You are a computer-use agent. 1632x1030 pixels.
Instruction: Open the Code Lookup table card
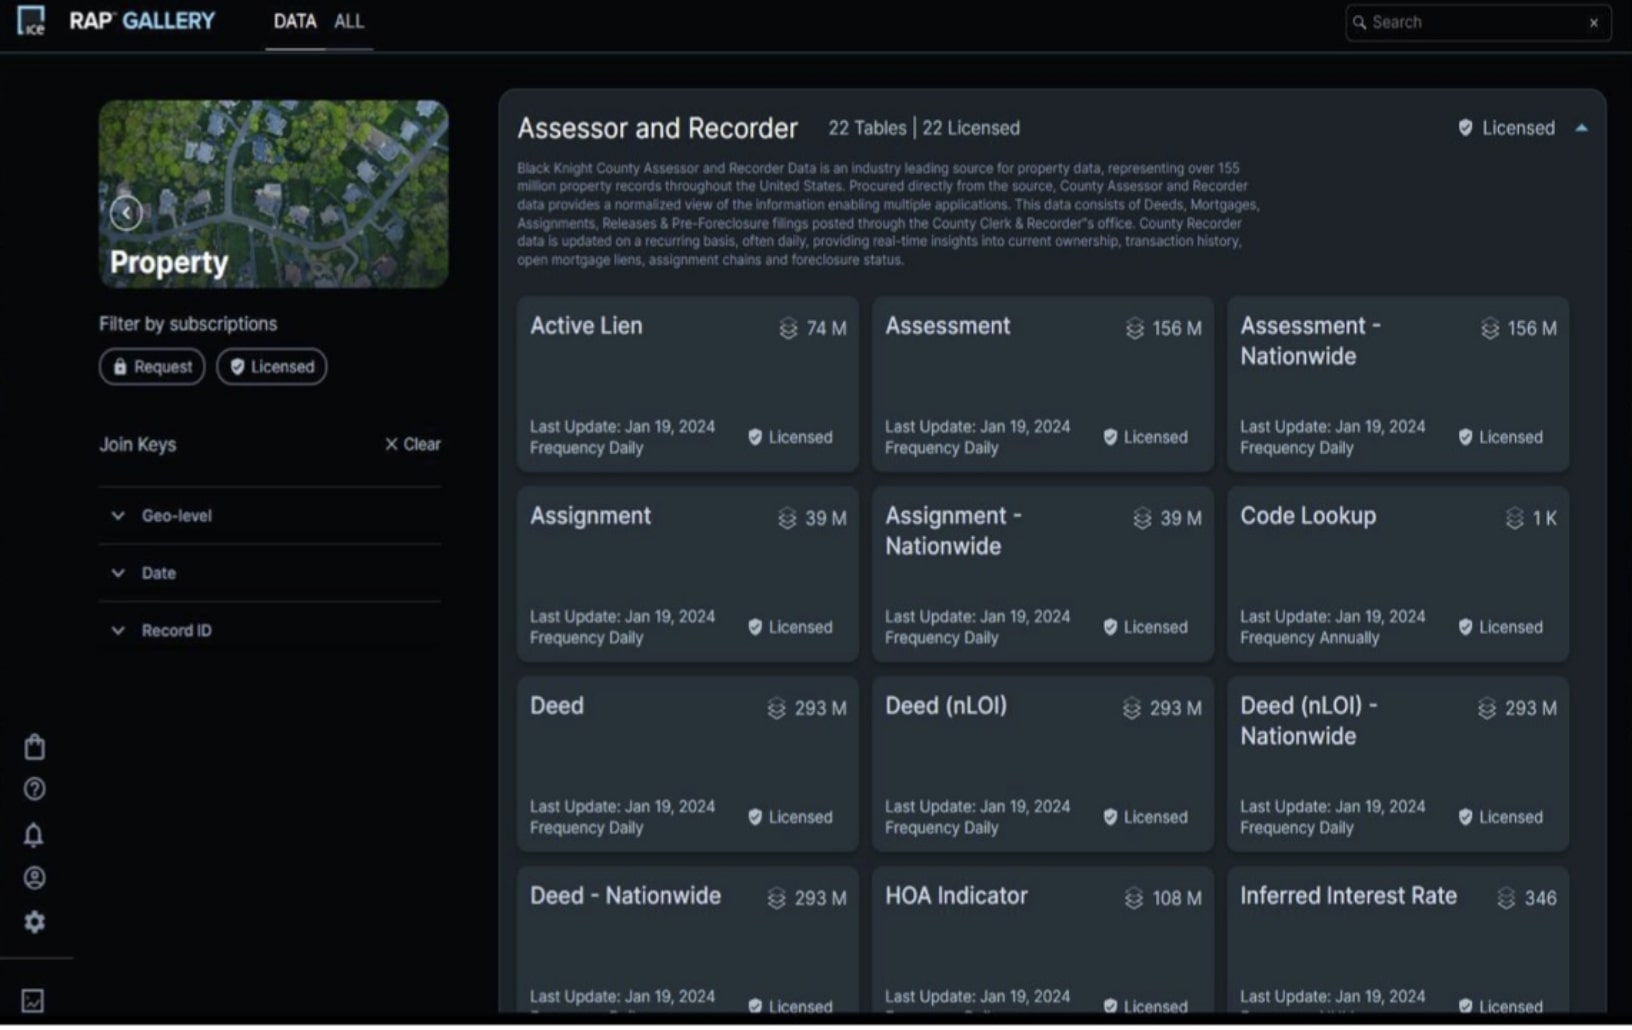[1397, 573]
